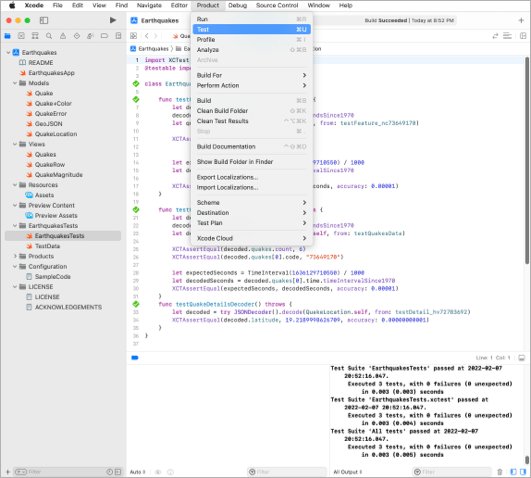Screen dimensions: 531x478
Task: Click the test passed diamond on line 32
Action: pyautogui.click(x=136, y=304)
